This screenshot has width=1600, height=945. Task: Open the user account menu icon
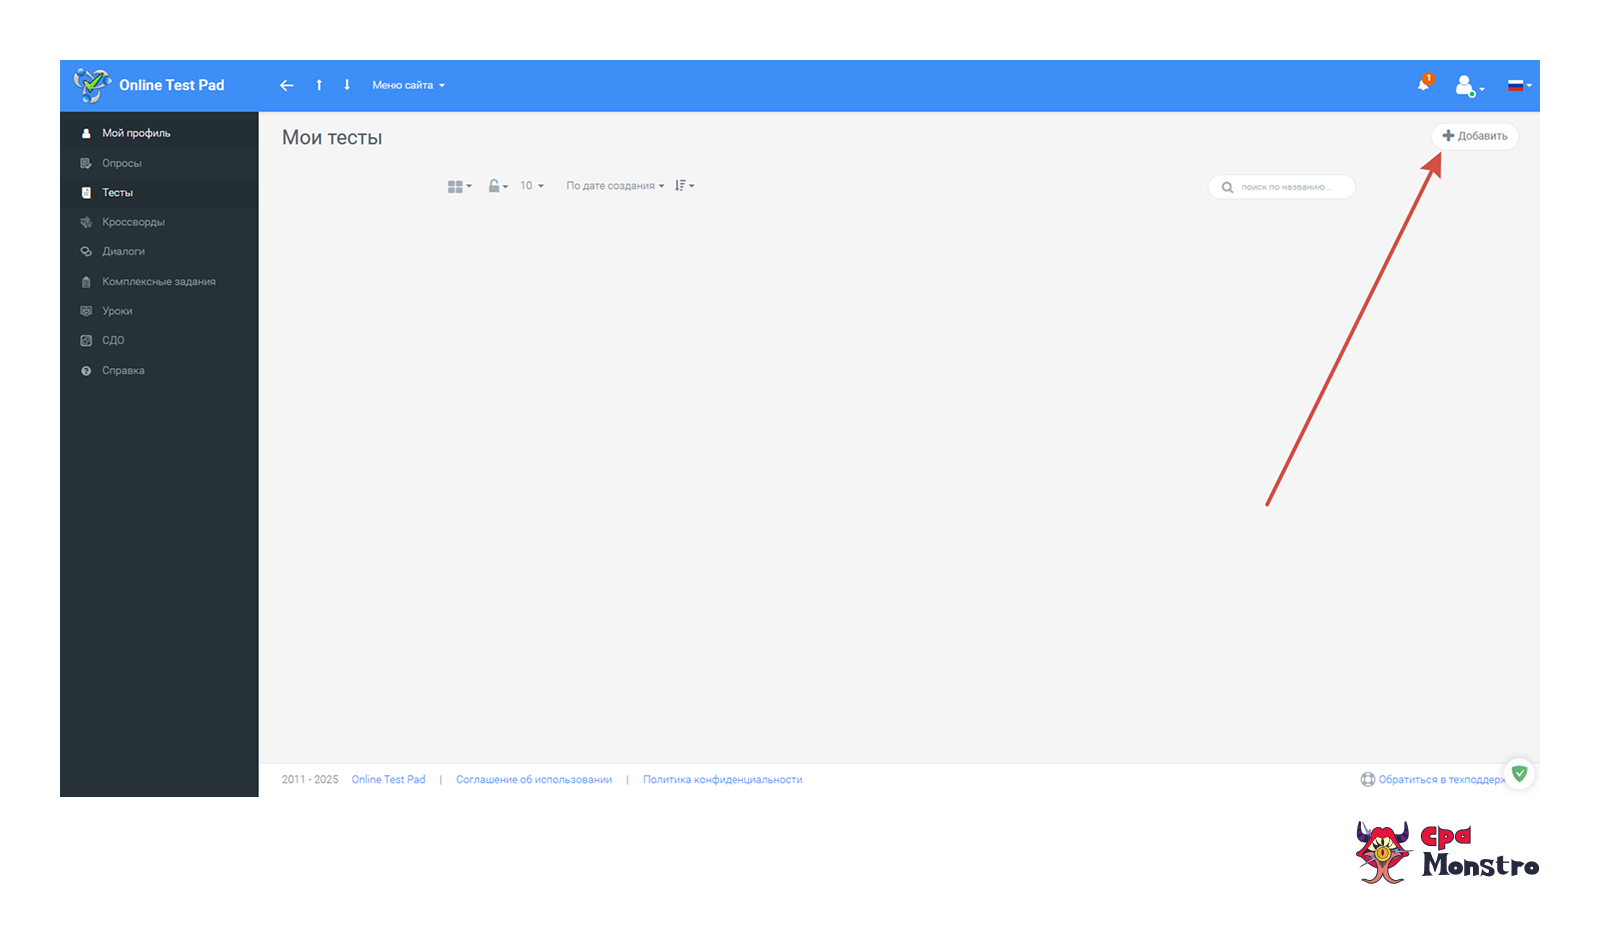point(1469,86)
